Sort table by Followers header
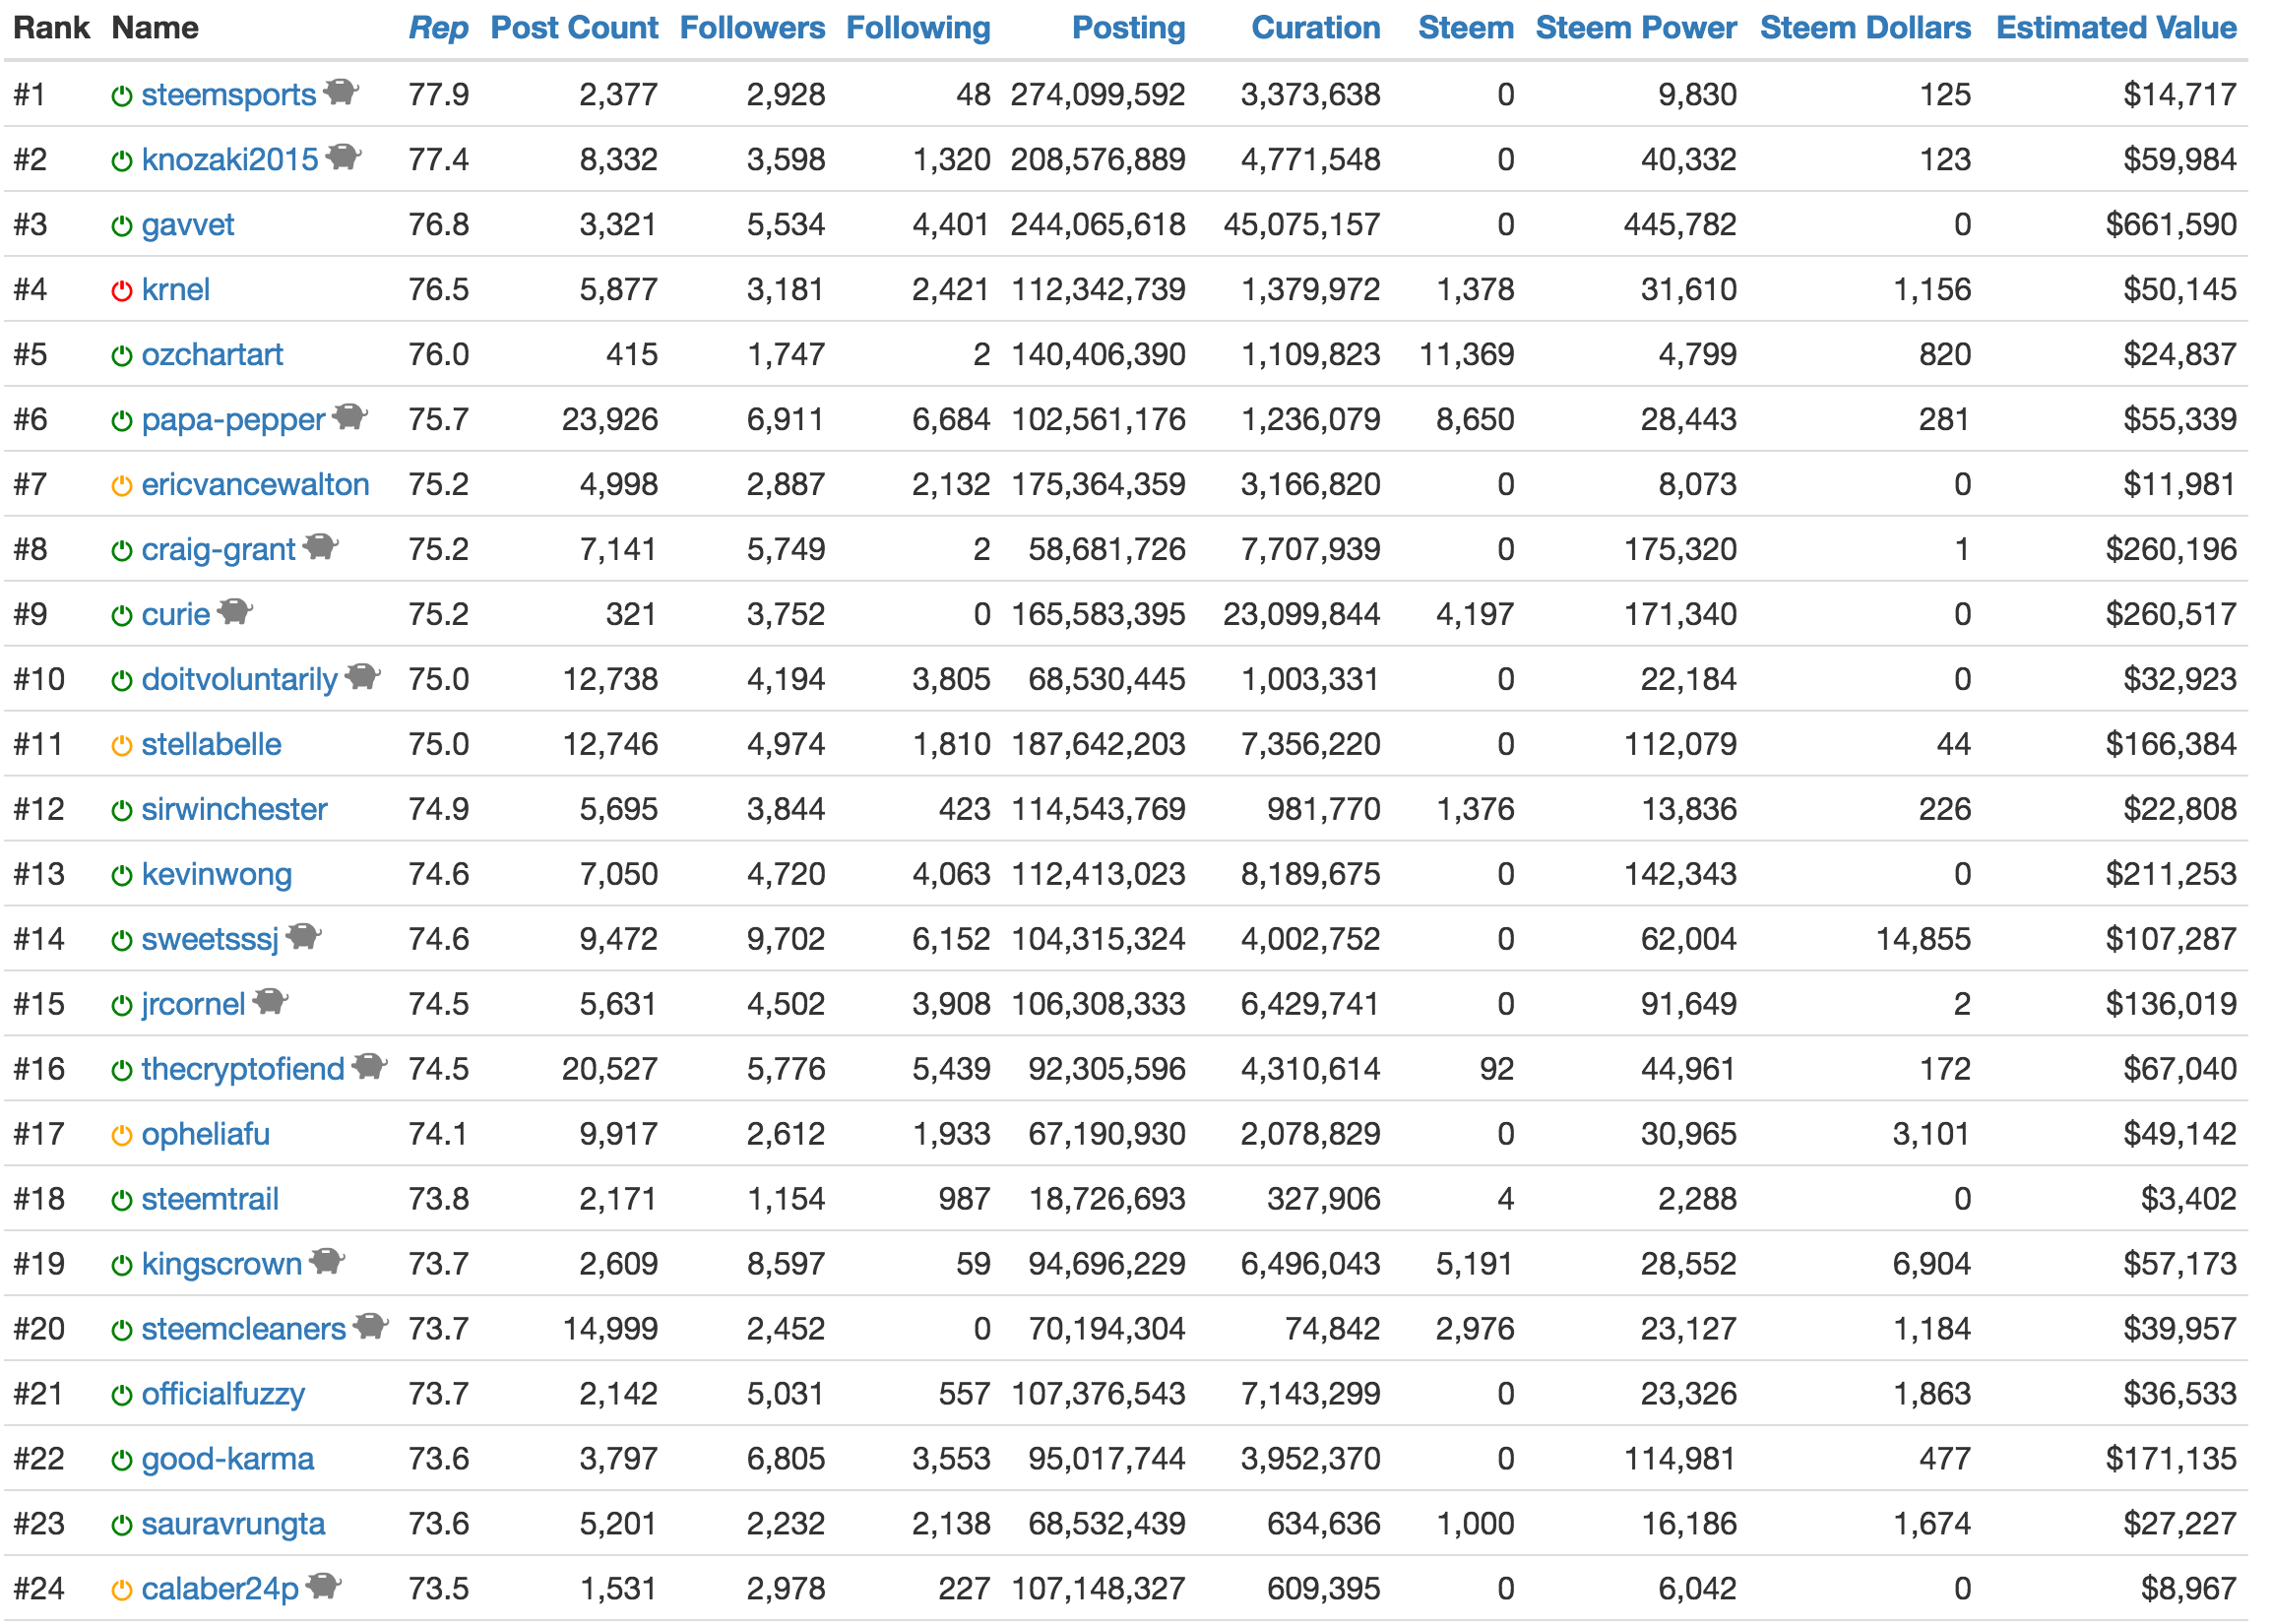 tap(753, 28)
